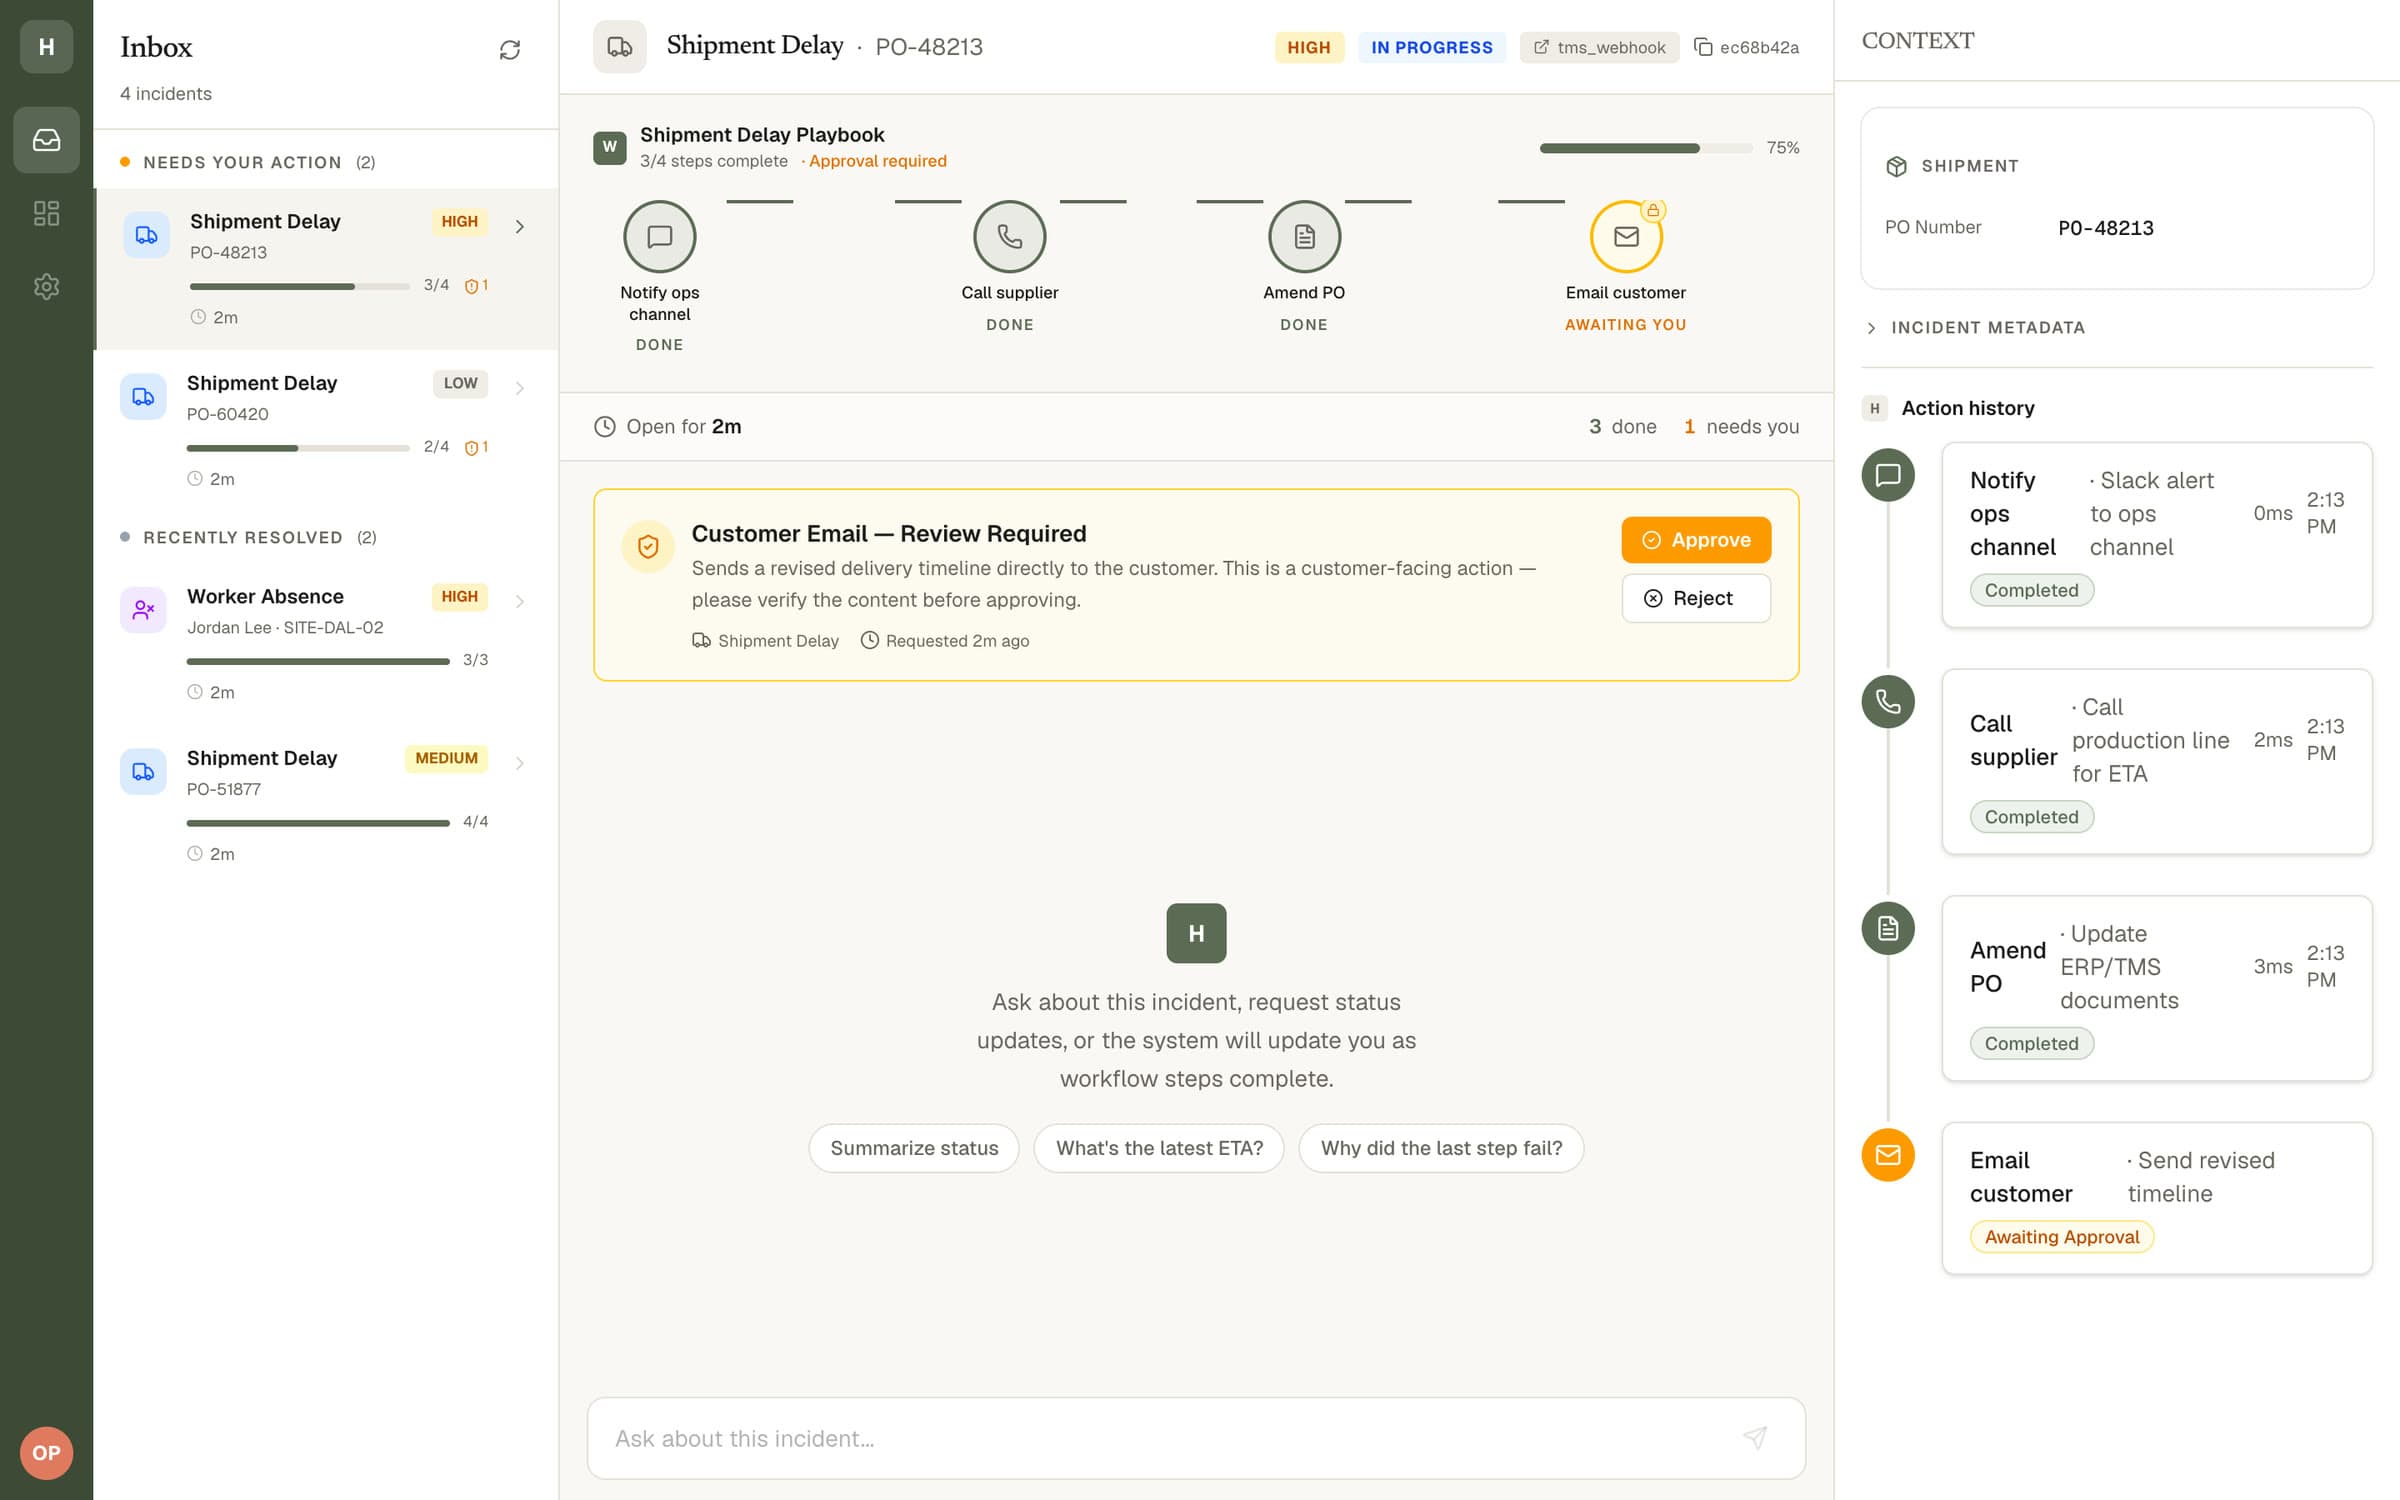Click Why did the last step fail? suggestion

[1441, 1148]
